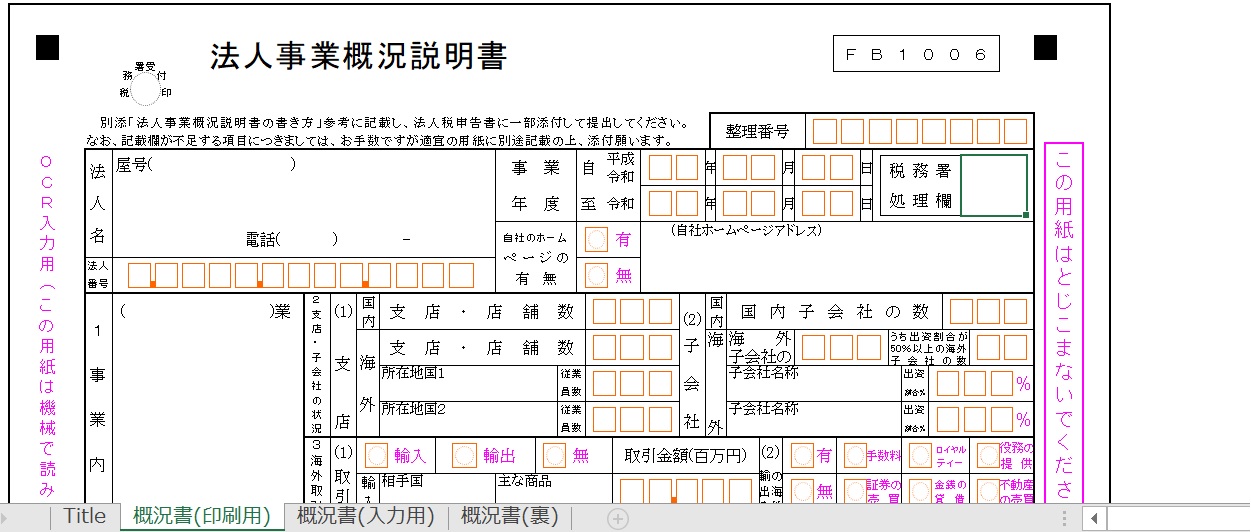Click the 法人事業概況説明書 title text
This screenshot has width=1251, height=532.
(x=359, y=56)
